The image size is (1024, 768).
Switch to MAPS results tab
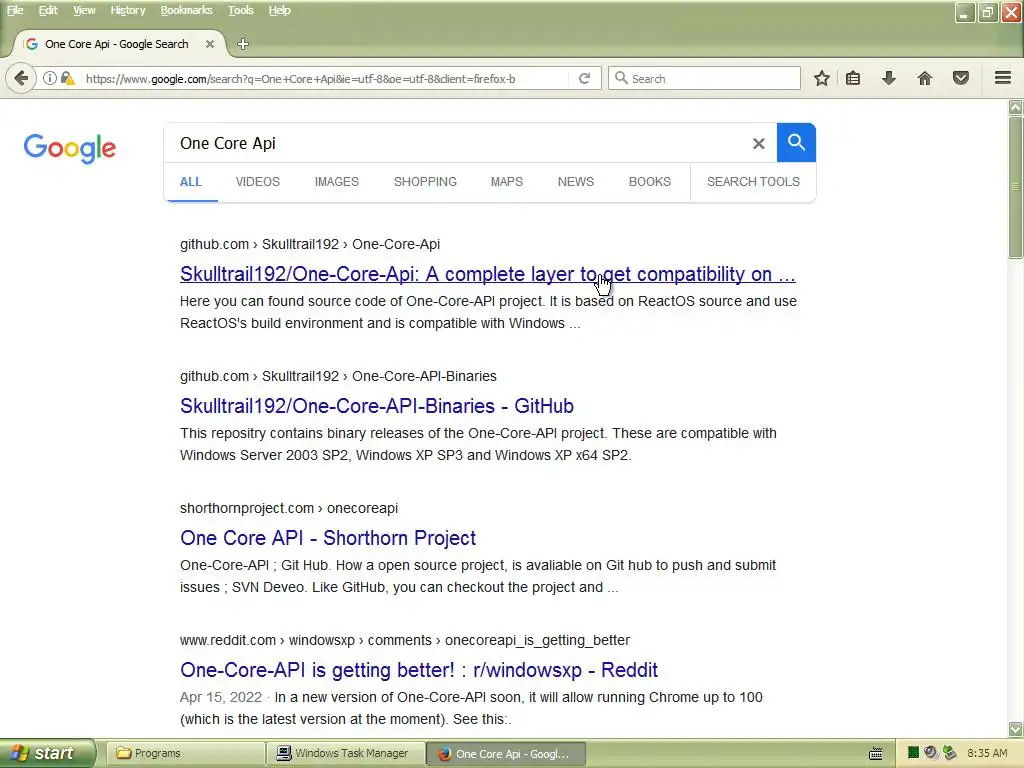coord(507,182)
